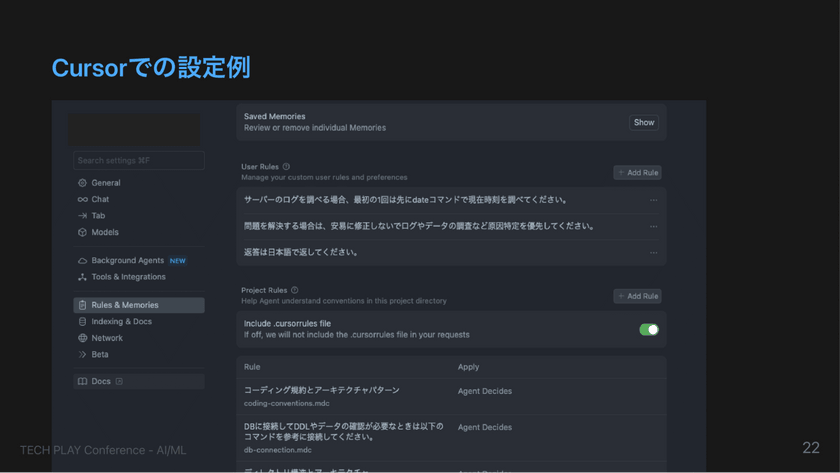This screenshot has height=473, width=840.
Task: Click Add Rule button for Project Rules
Action: [x=637, y=296]
